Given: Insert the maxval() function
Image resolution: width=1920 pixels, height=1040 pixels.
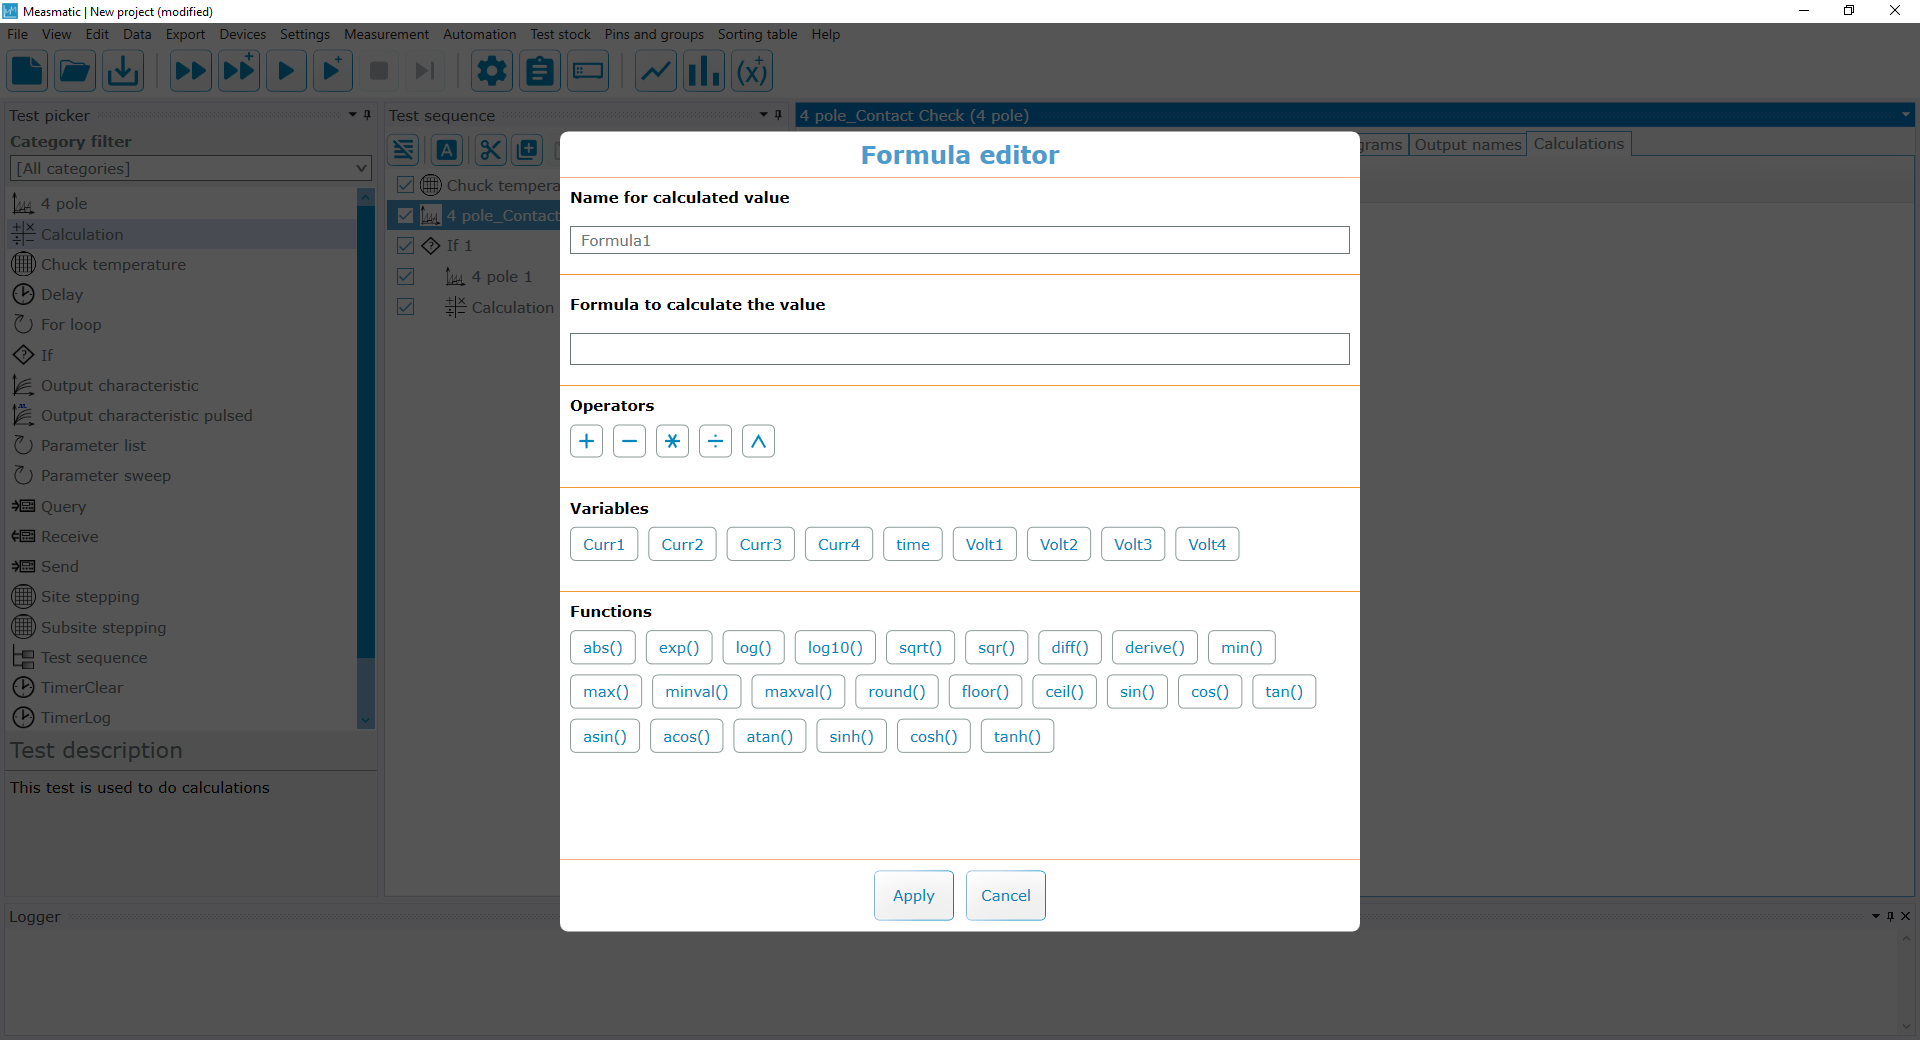Looking at the screenshot, I should (798, 691).
